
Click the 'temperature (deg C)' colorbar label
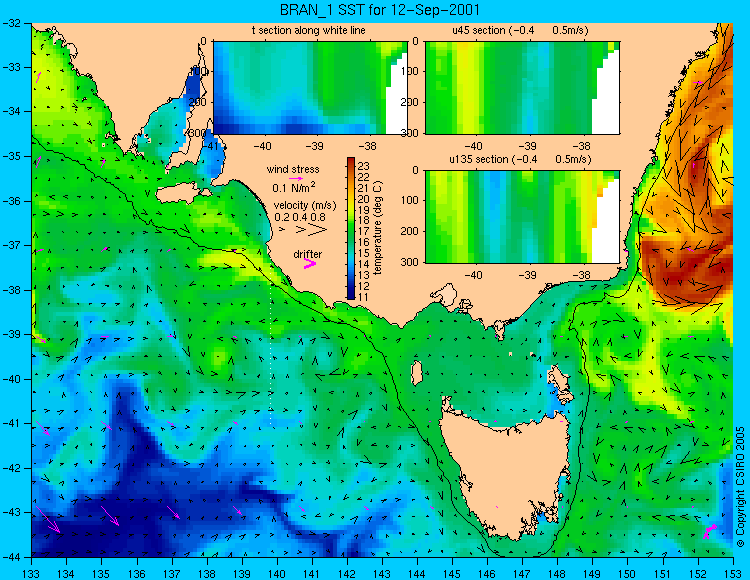click(x=378, y=228)
